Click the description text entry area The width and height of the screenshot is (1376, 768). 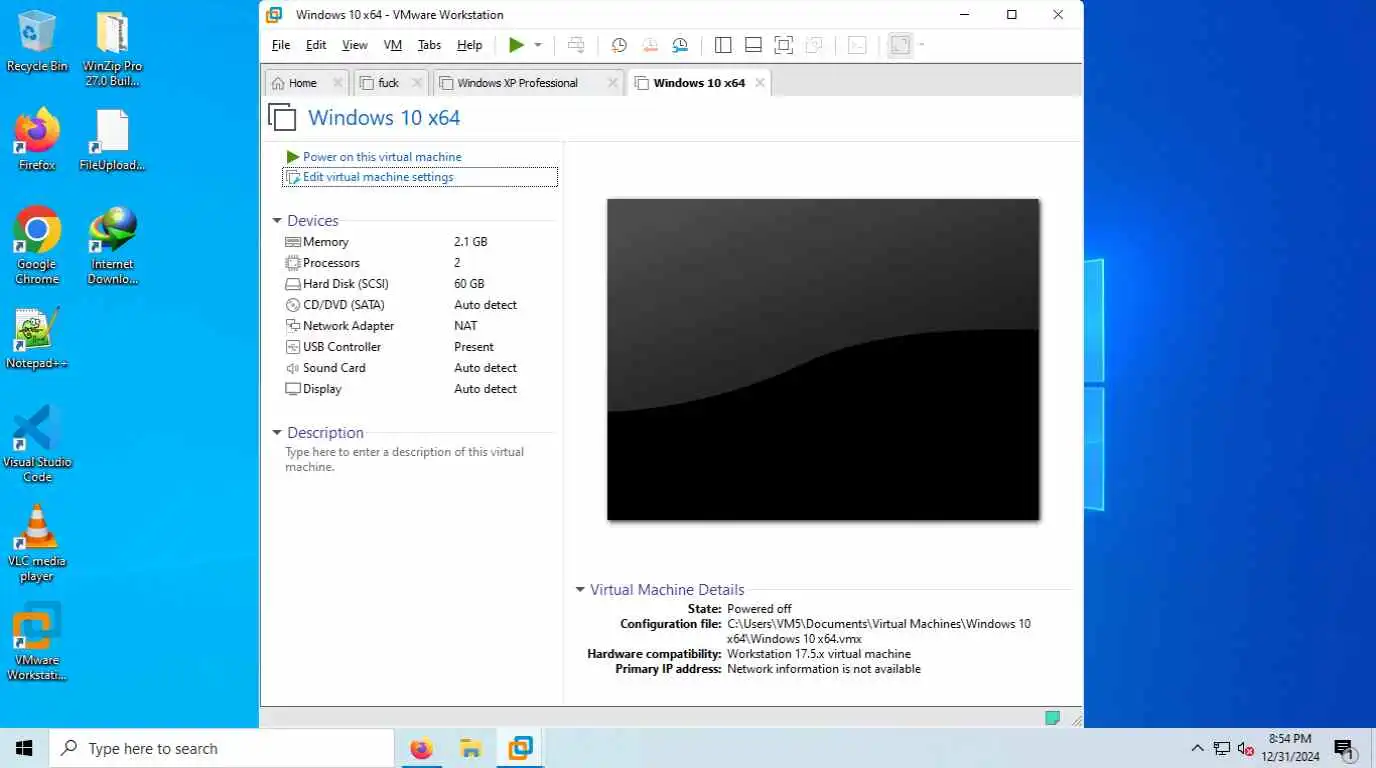point(405,459)
